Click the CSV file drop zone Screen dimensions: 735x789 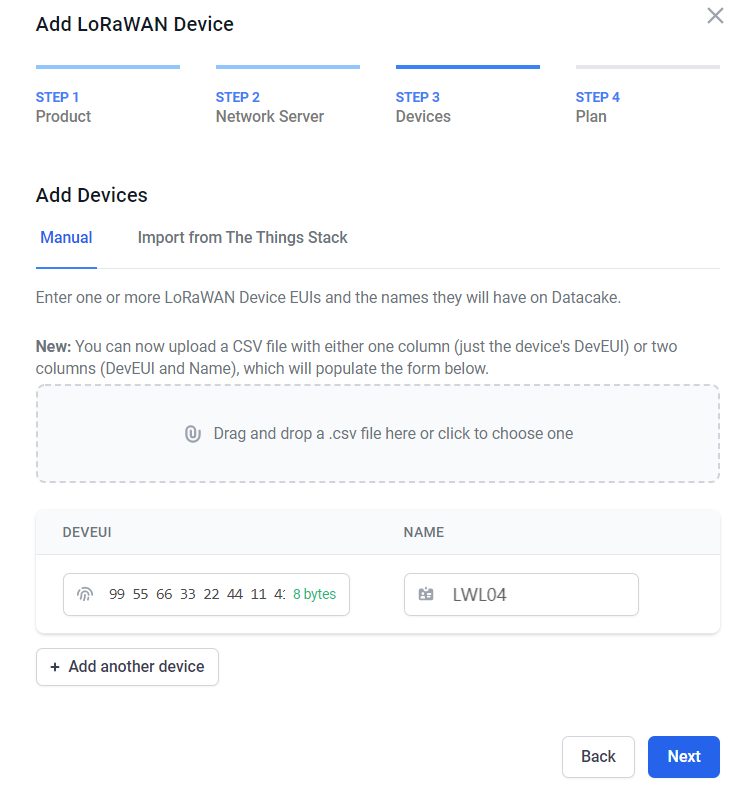coord(378,434)
